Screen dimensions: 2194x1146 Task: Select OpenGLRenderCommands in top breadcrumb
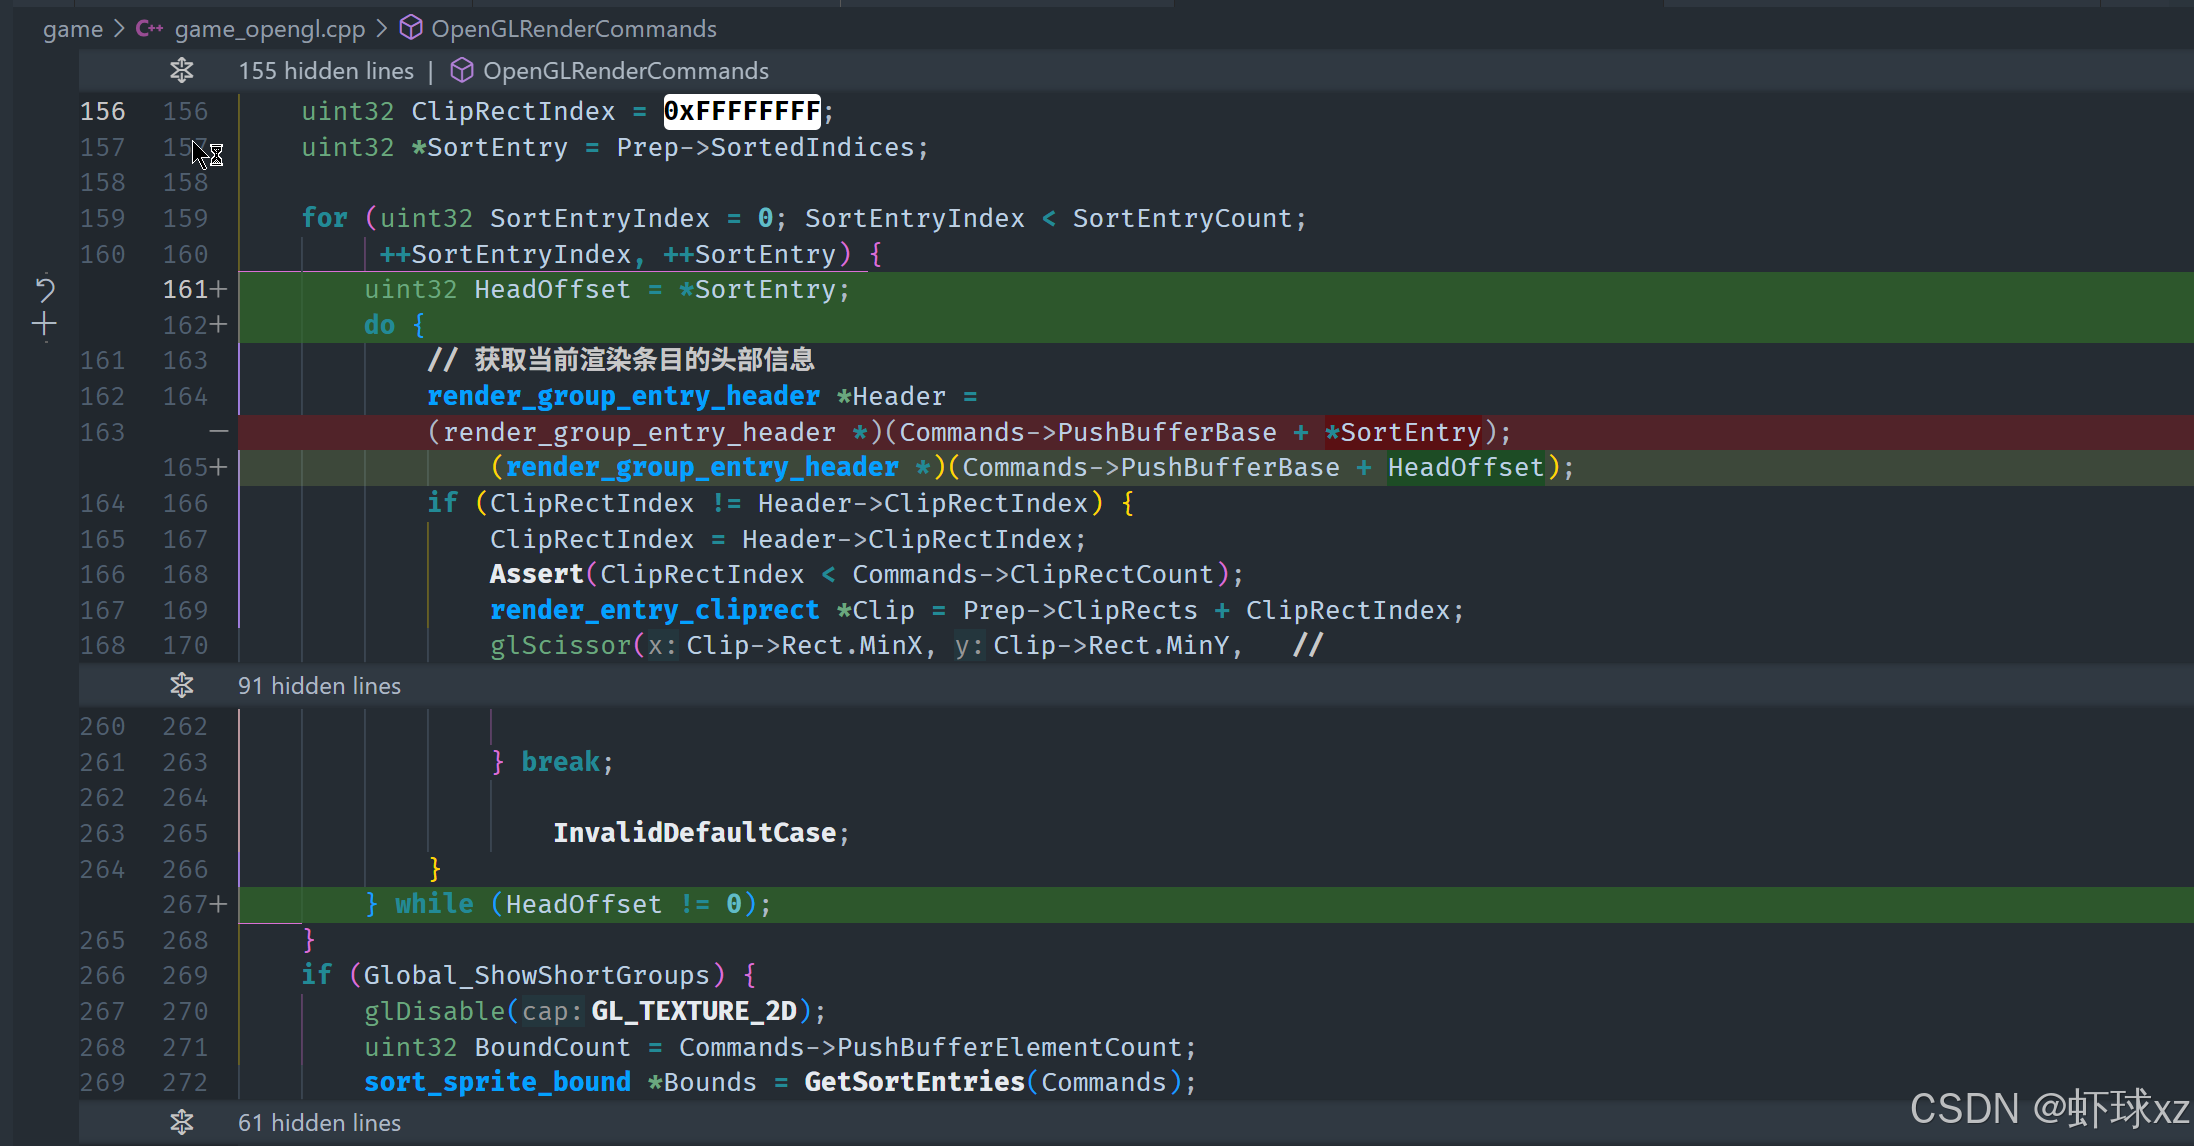[573, 29]
